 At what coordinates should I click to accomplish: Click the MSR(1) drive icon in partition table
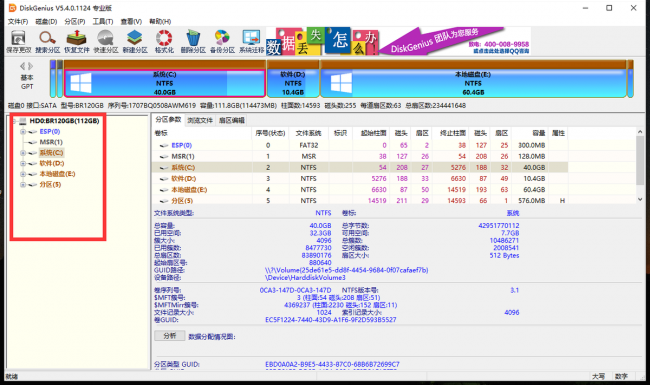pyautogui.click(x=164, y=157)
